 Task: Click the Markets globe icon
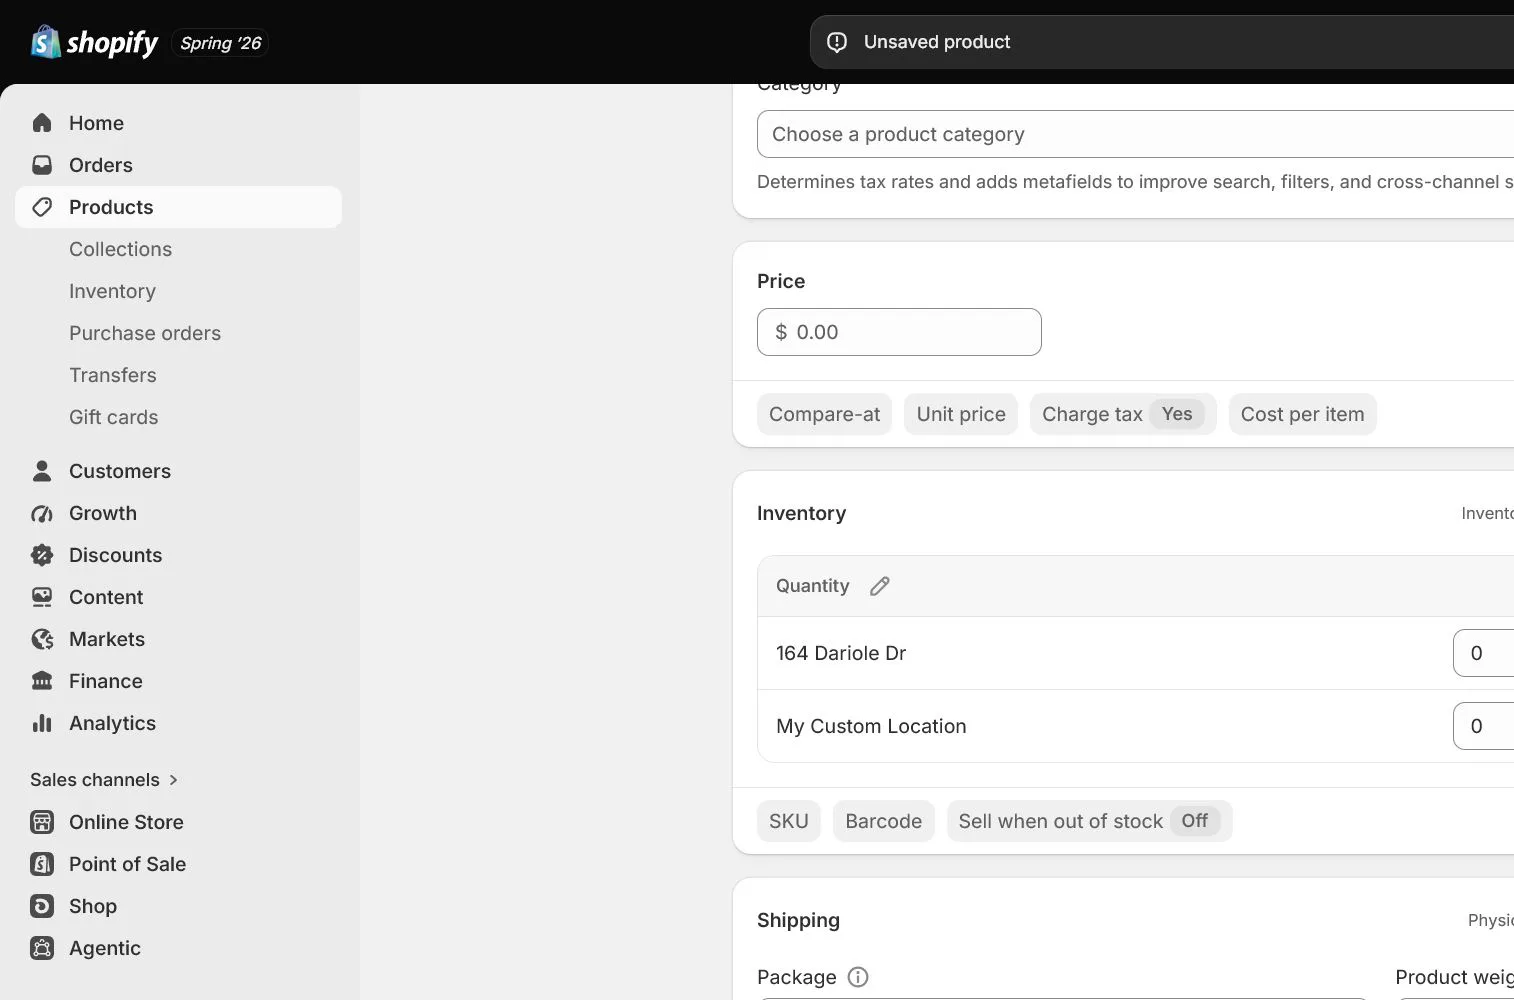pyautogui.click(x=42, y=639)
